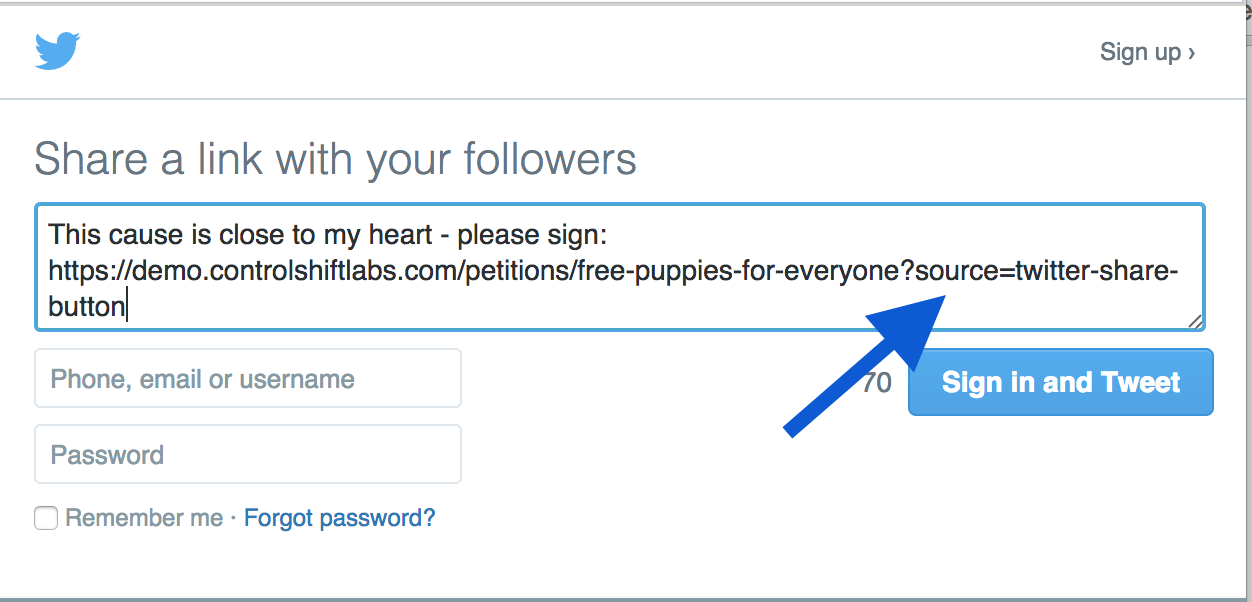The width and height of the screenshot is (1252, 602).
Task: Click the chevron after Sign up
Action: [1191, 53]
